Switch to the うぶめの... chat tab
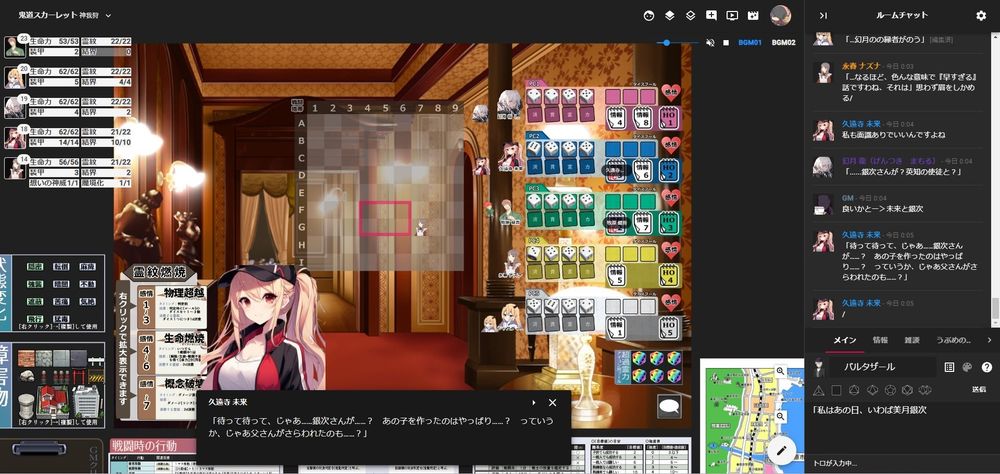1000x474 pixels. click(954, 340)
